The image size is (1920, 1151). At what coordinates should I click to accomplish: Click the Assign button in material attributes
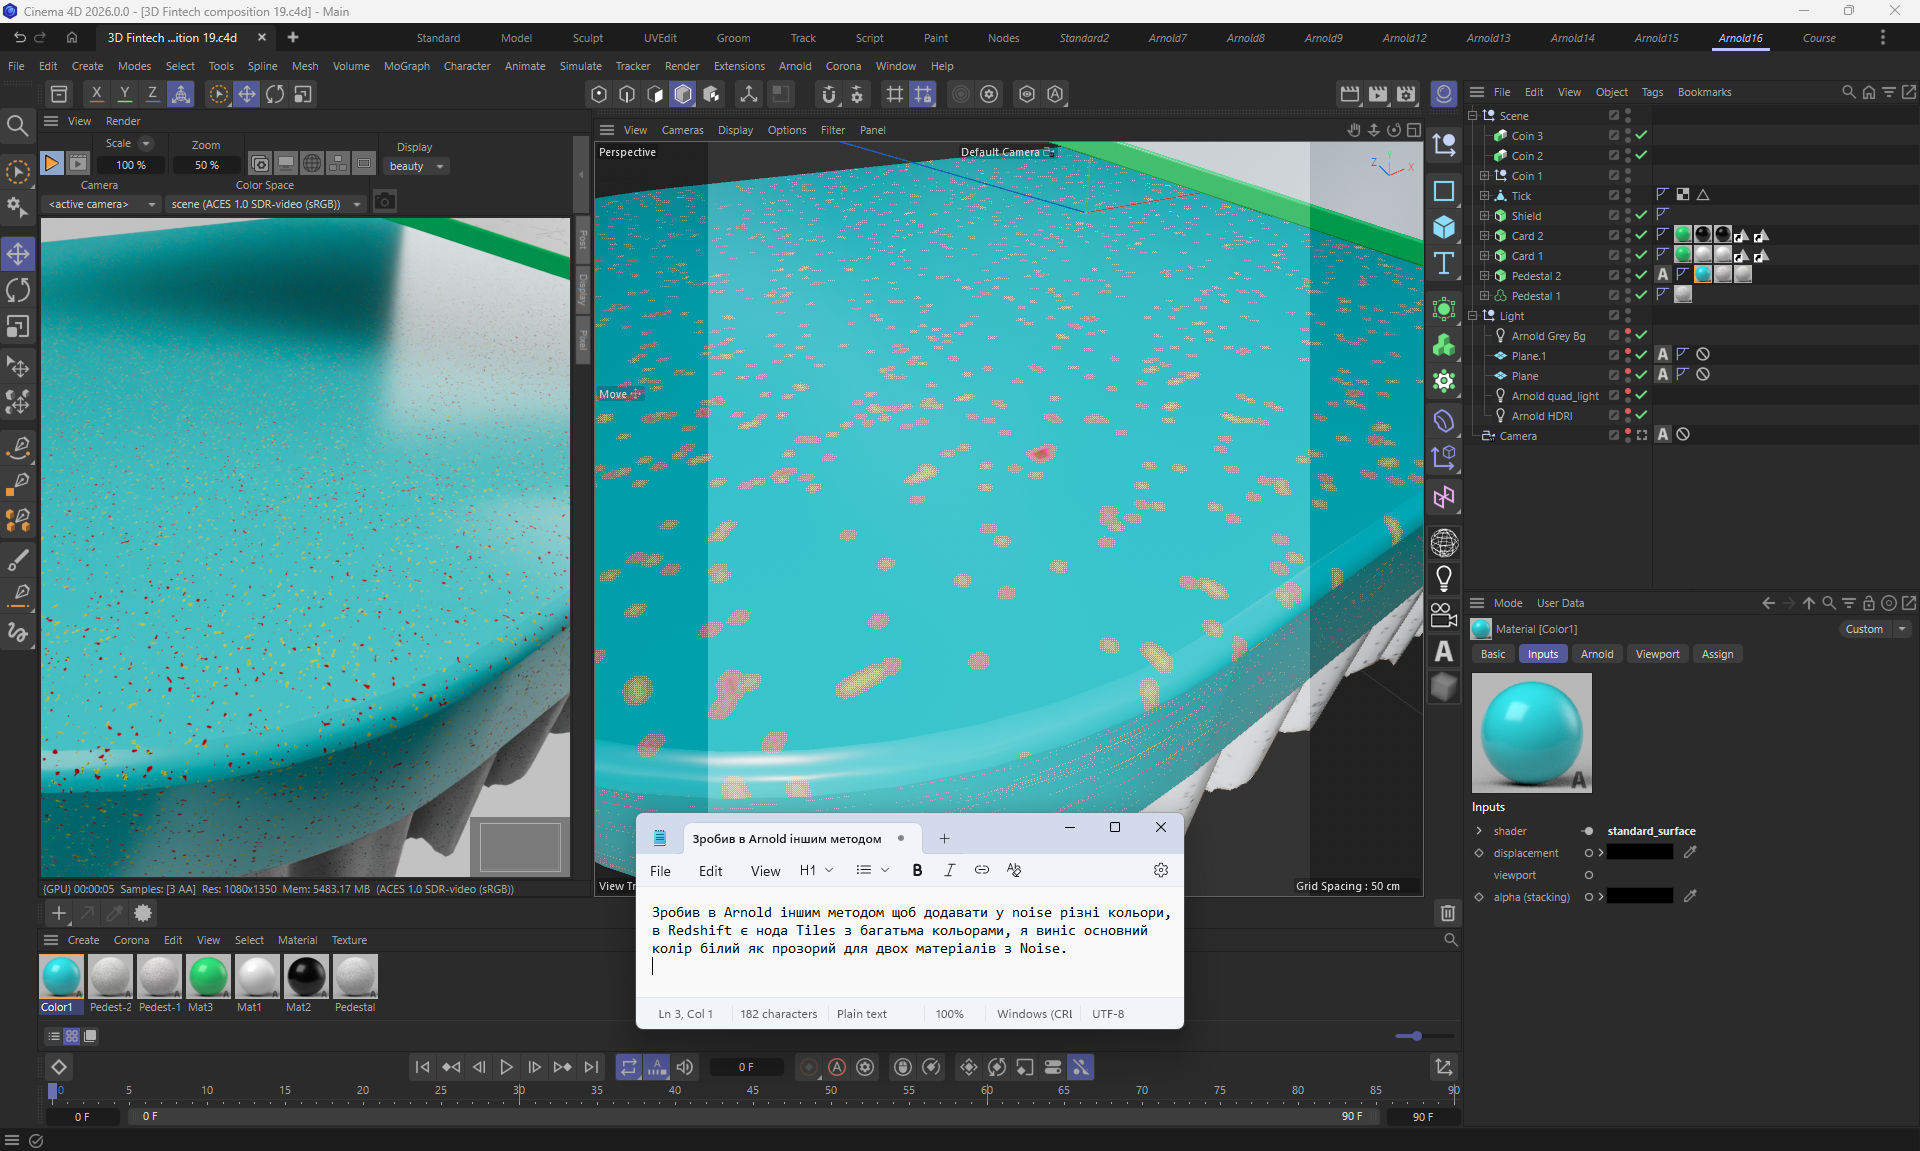(x=1717, y=654)
